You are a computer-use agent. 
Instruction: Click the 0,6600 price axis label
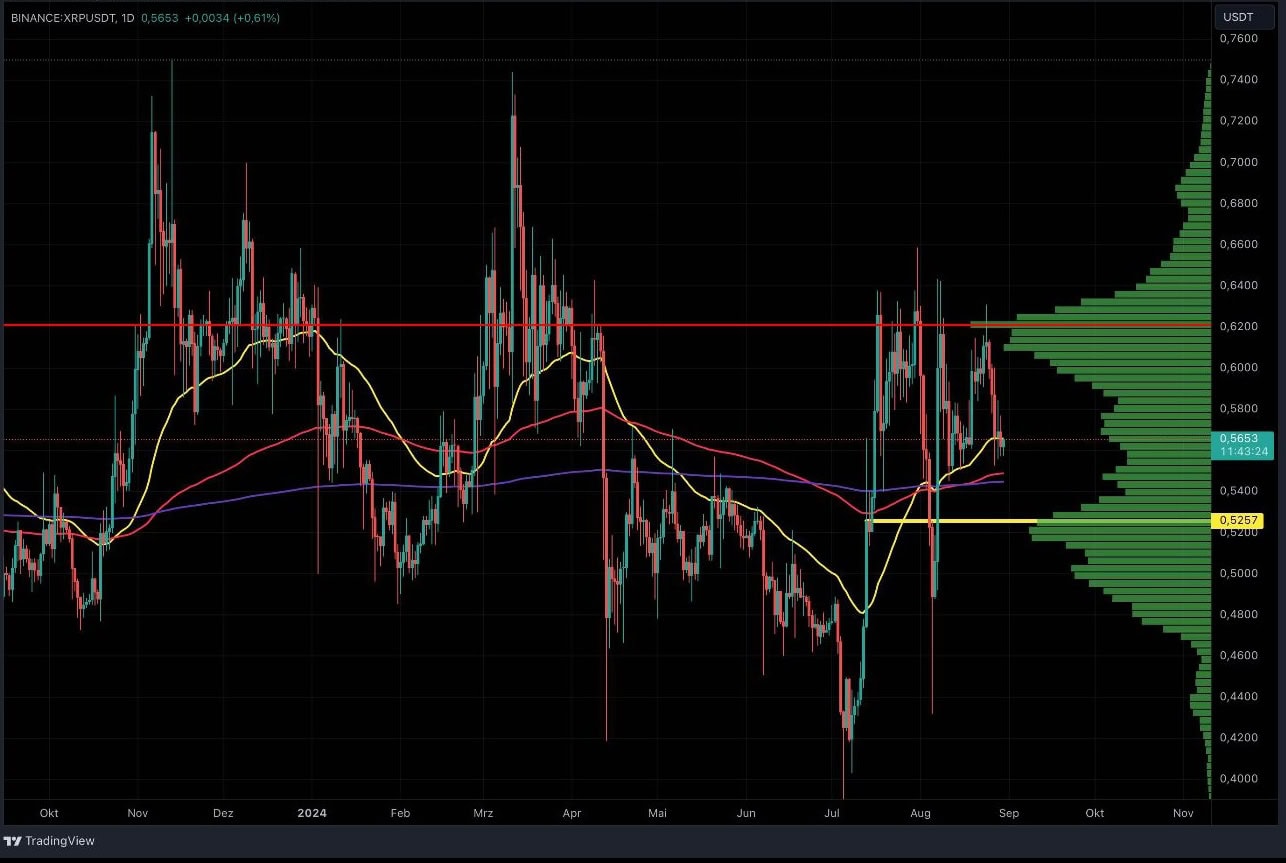1238,244
